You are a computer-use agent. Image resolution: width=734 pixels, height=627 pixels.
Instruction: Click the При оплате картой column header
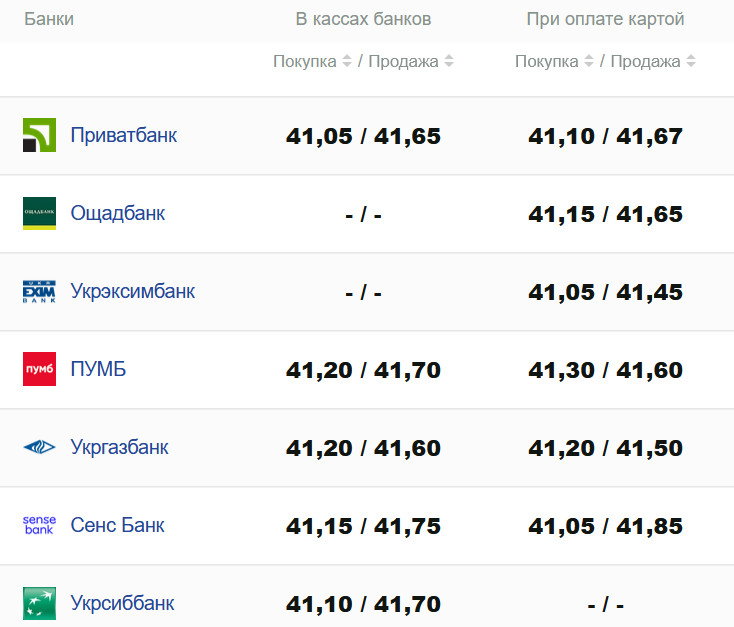605,19
